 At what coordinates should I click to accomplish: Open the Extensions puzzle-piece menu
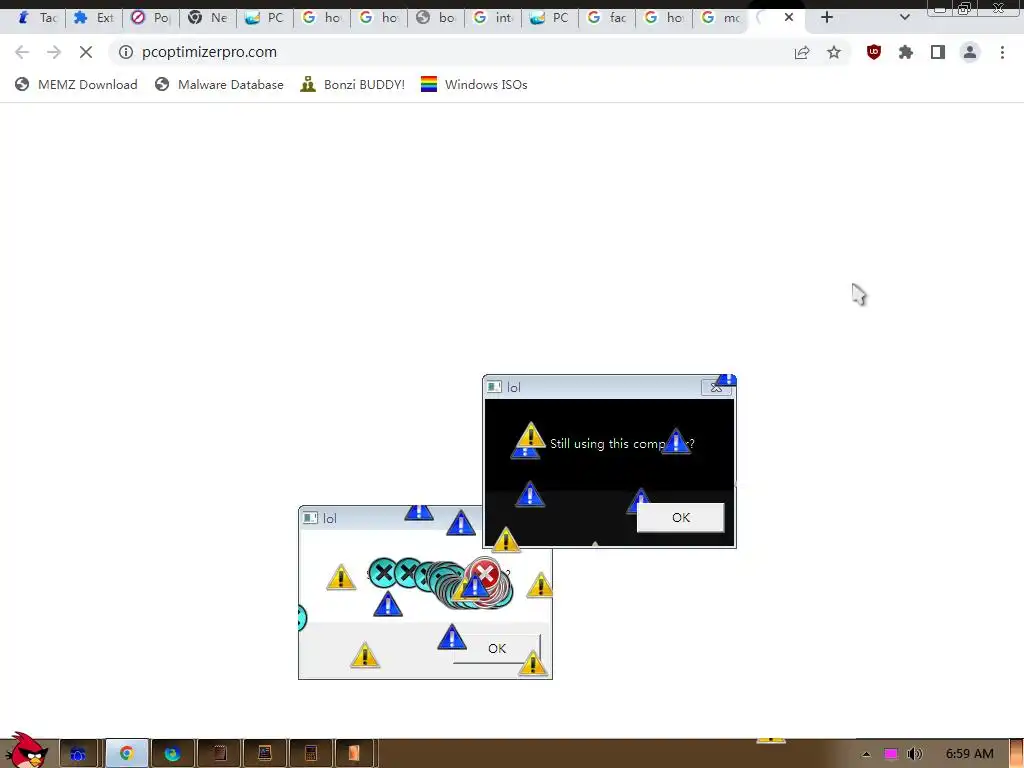click(906, 52)
